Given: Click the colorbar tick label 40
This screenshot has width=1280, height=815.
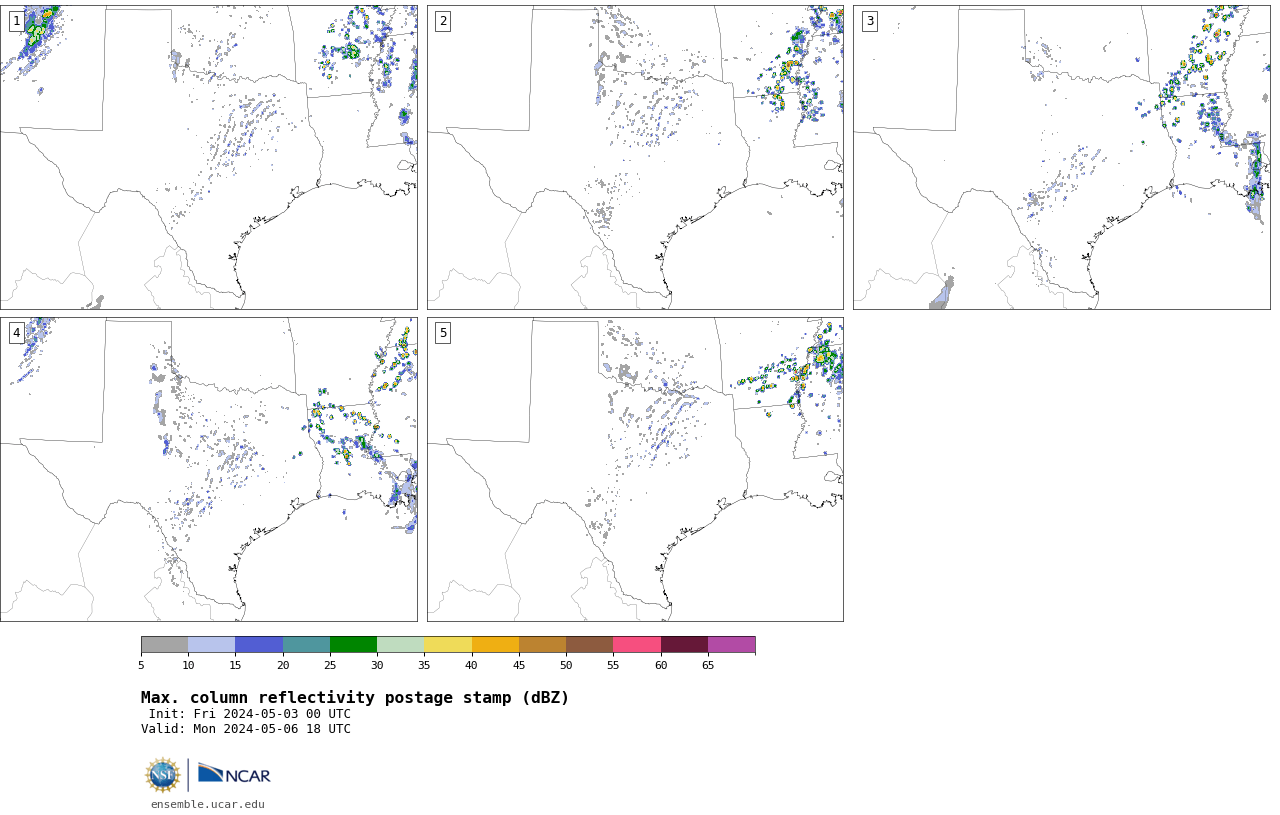Looking at the screenshot, I should pos(471,665).
